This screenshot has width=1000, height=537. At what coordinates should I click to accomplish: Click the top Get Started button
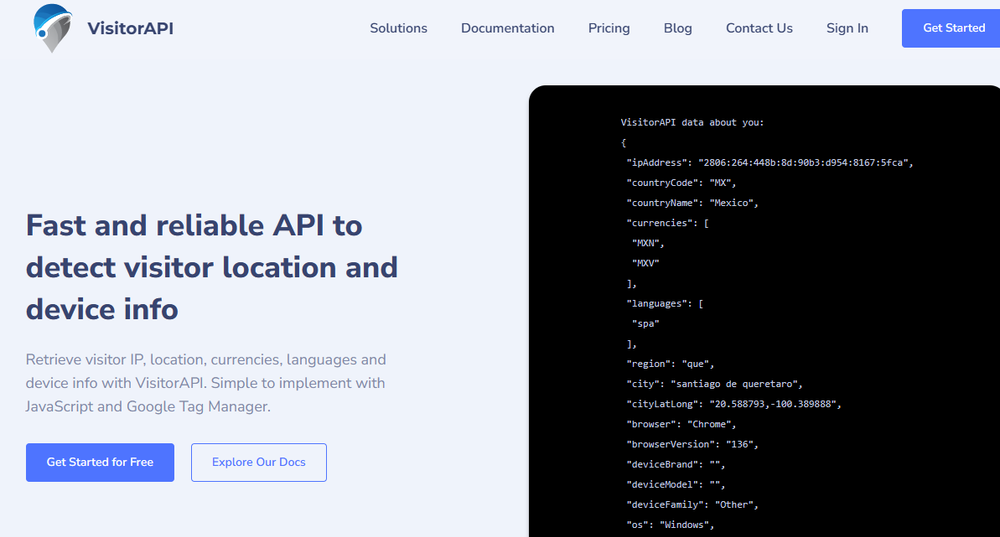951,28
